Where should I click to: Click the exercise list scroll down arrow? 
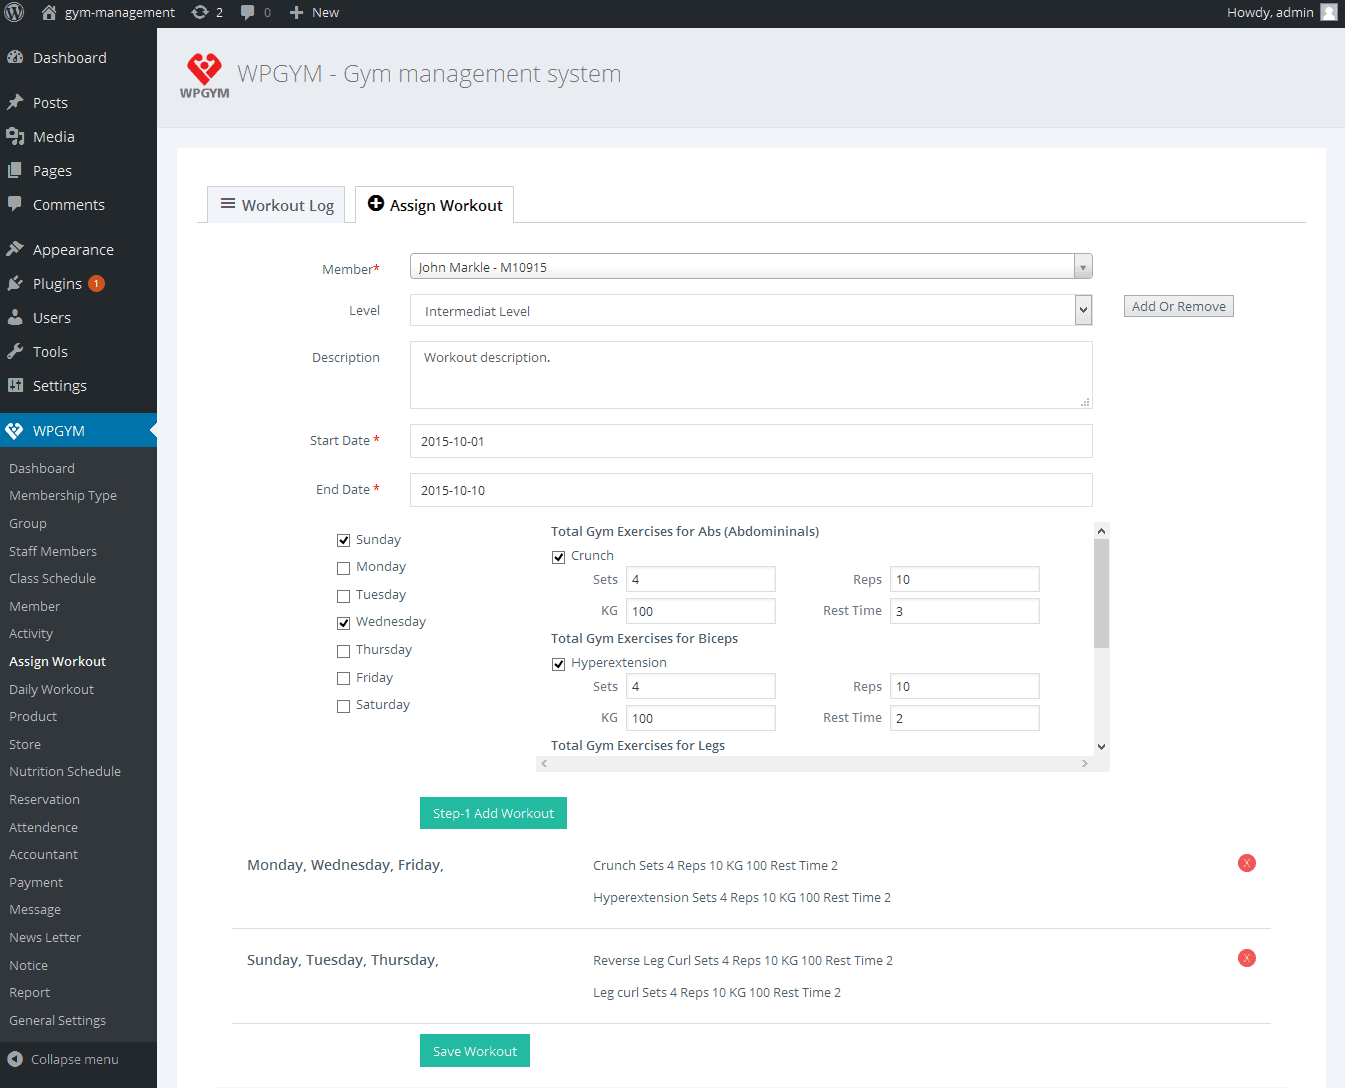point(1101,746)
